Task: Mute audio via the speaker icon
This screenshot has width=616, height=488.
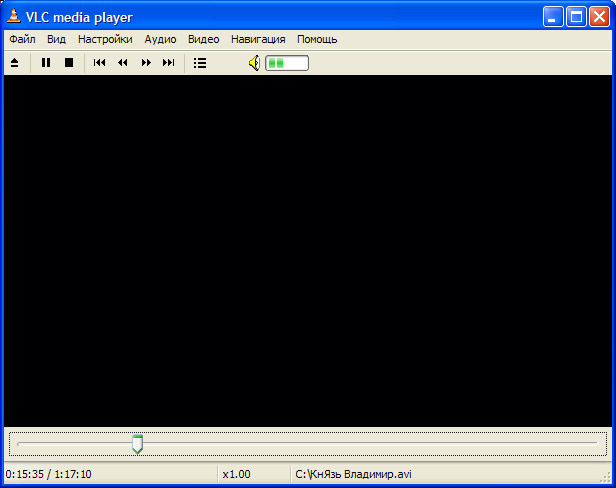Action: click(x=255, y=63)
